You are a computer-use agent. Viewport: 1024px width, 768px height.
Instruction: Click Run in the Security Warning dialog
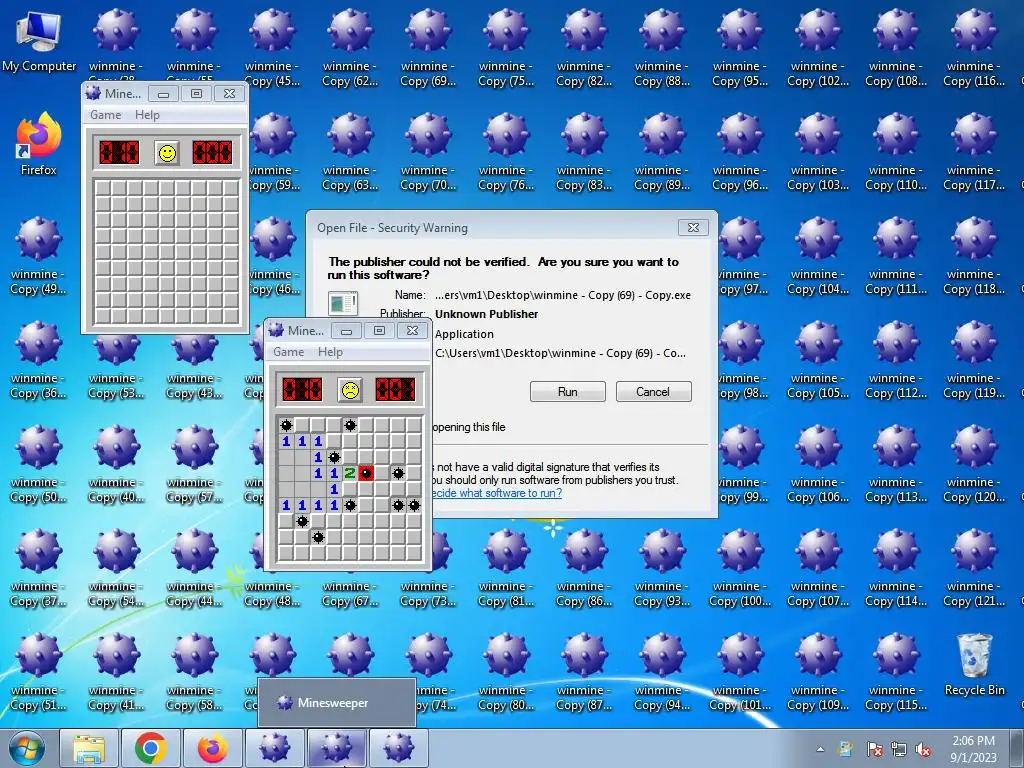568,392
